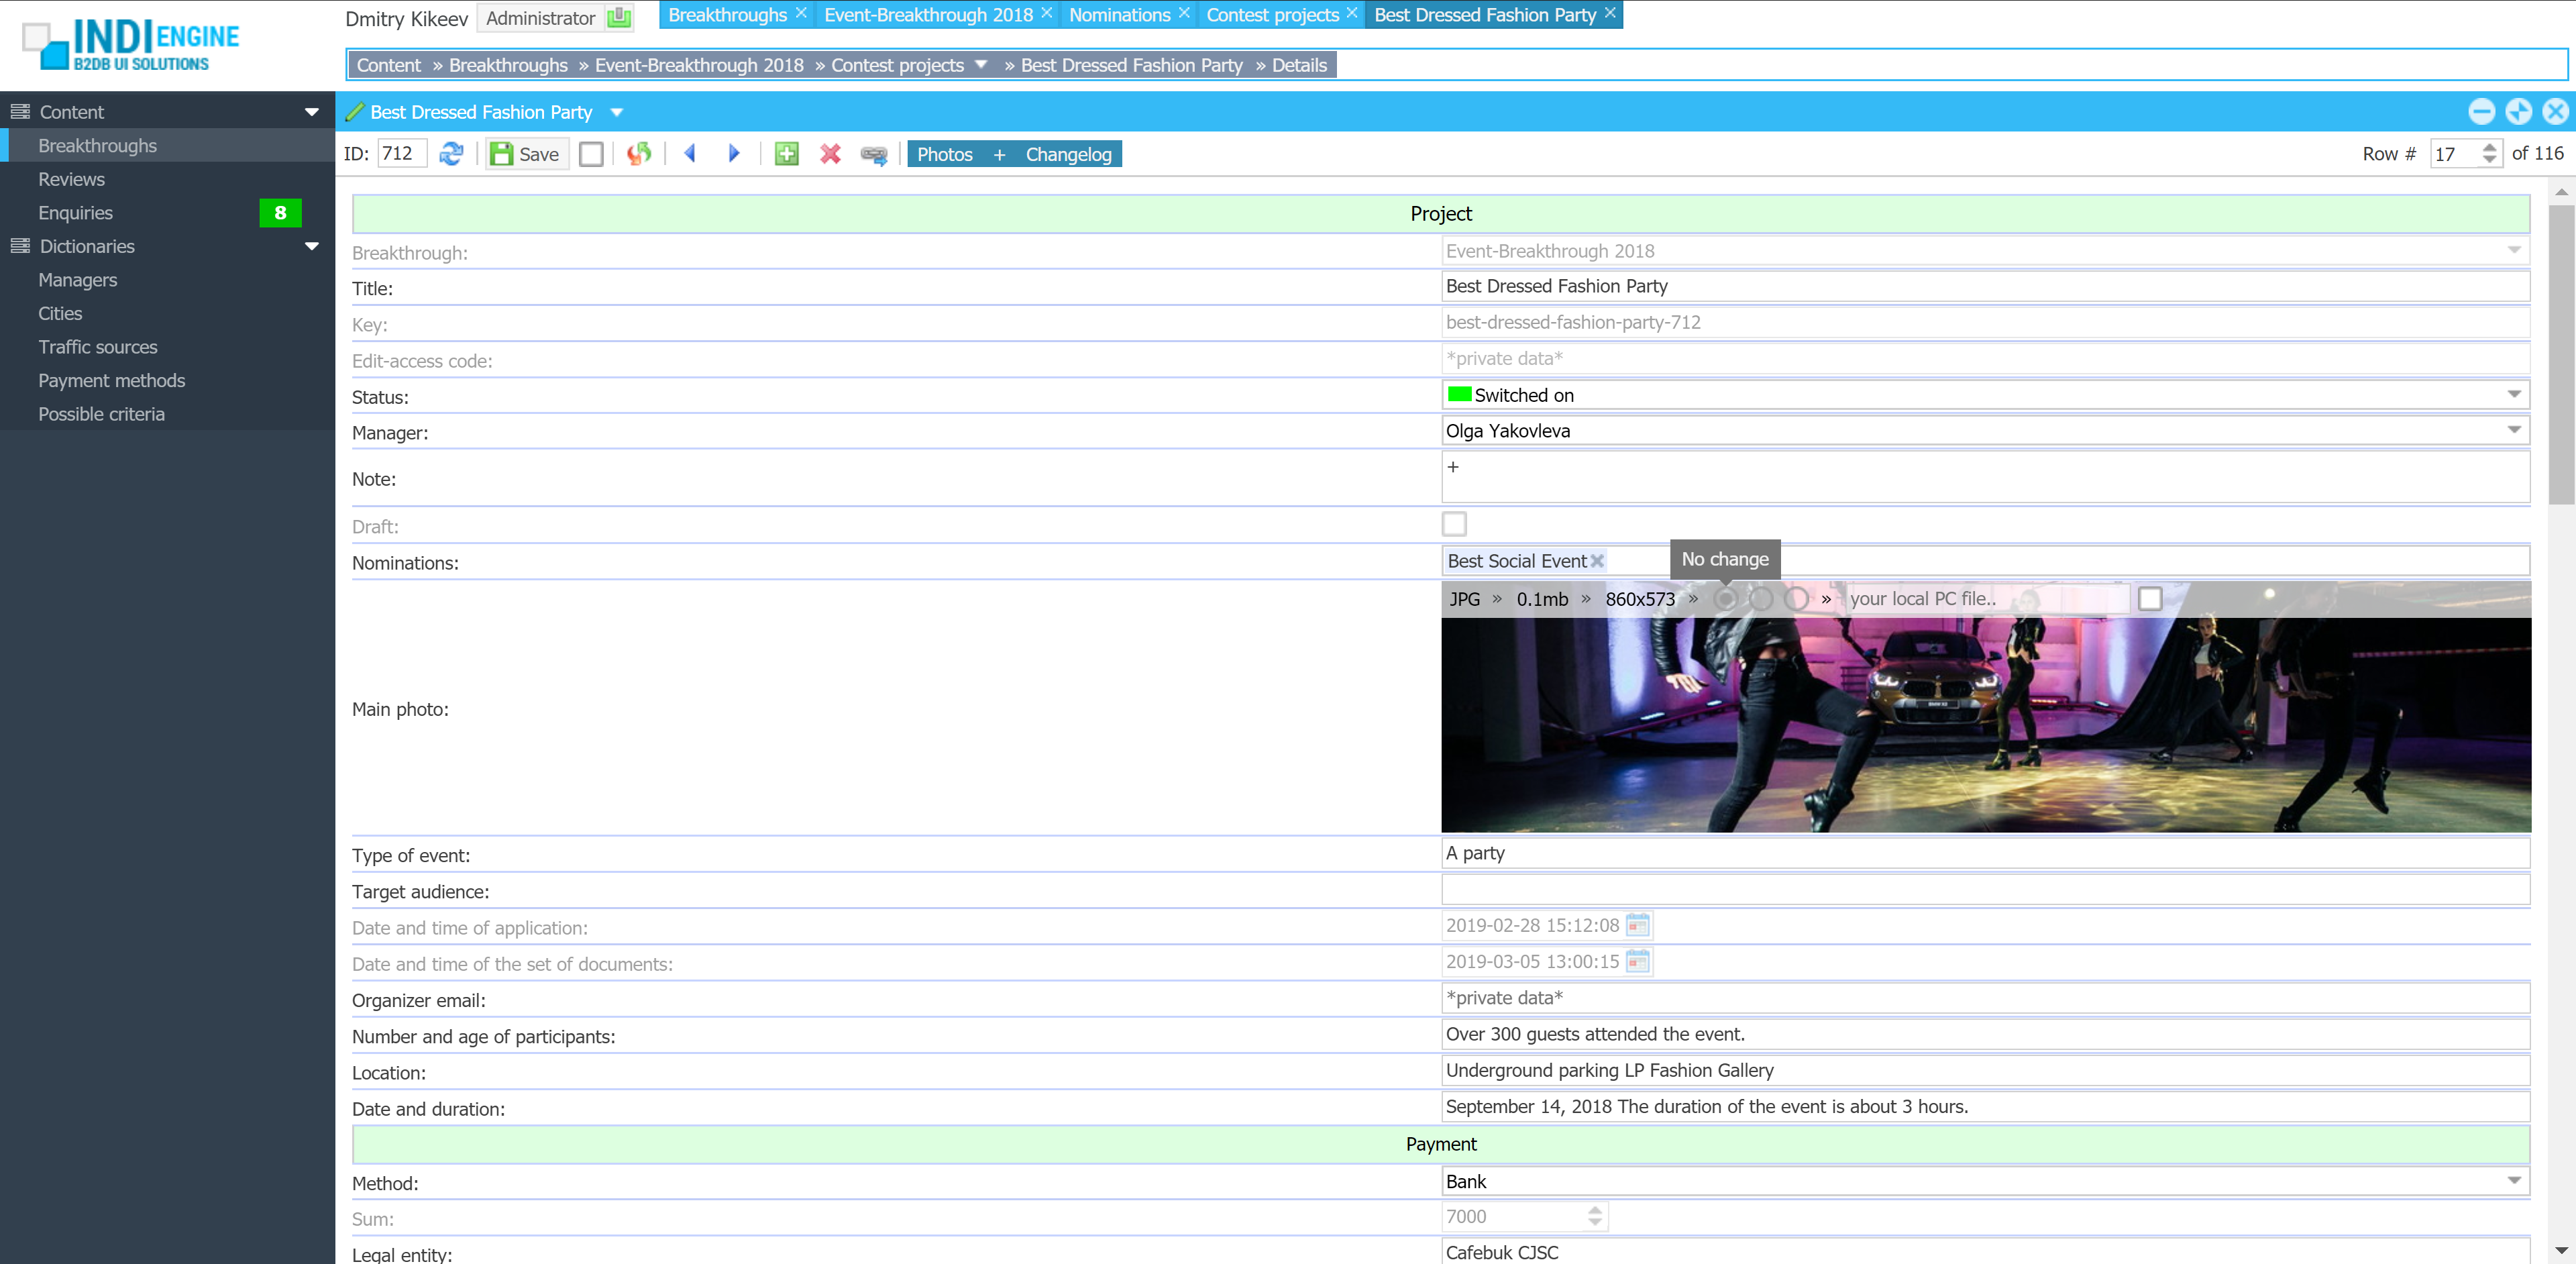
Task: Open calendar for date of application
Action: (1637, 925)
